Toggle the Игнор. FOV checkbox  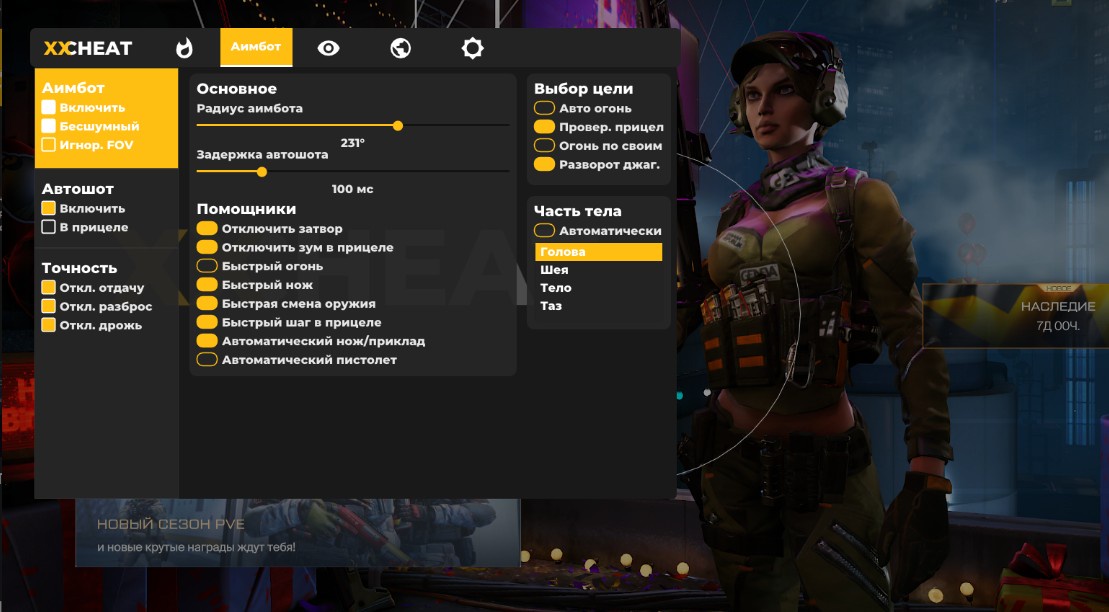(x=49, y=145)
